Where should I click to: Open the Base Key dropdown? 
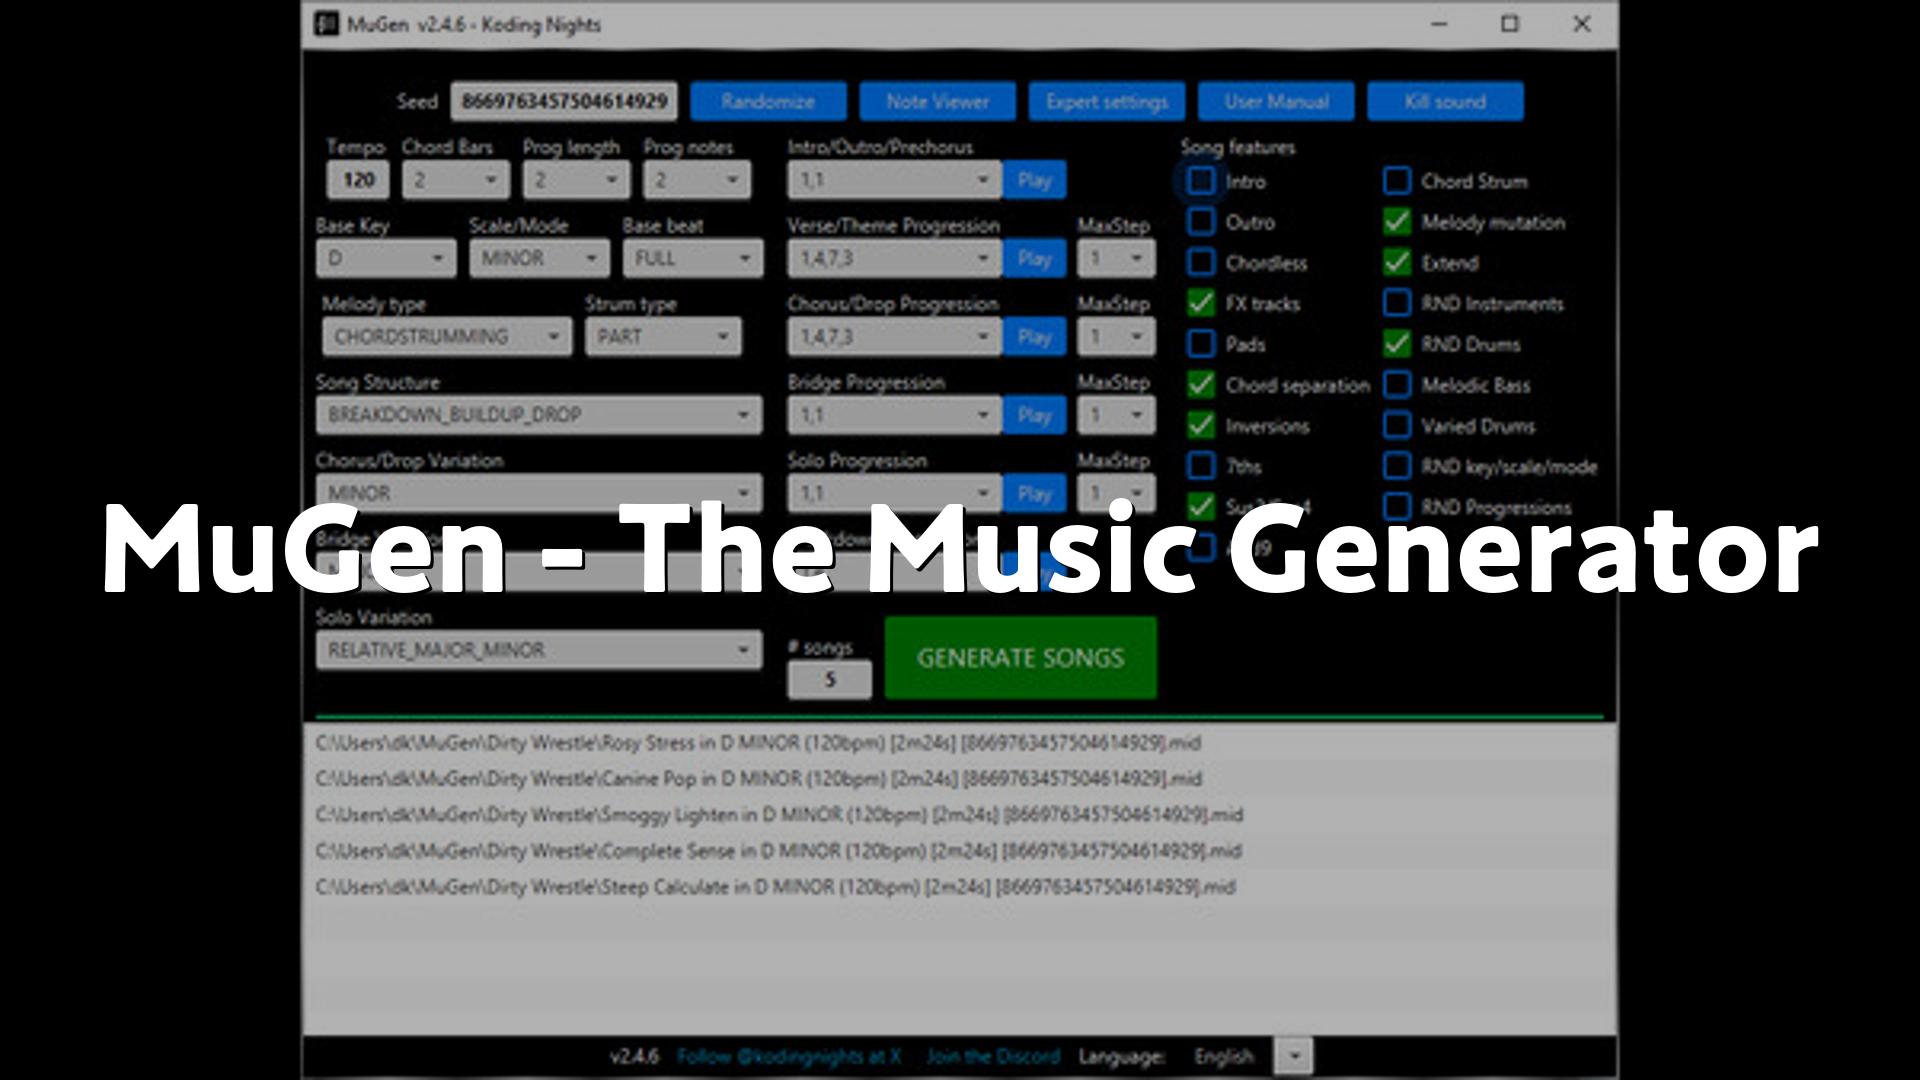point(386,258)
